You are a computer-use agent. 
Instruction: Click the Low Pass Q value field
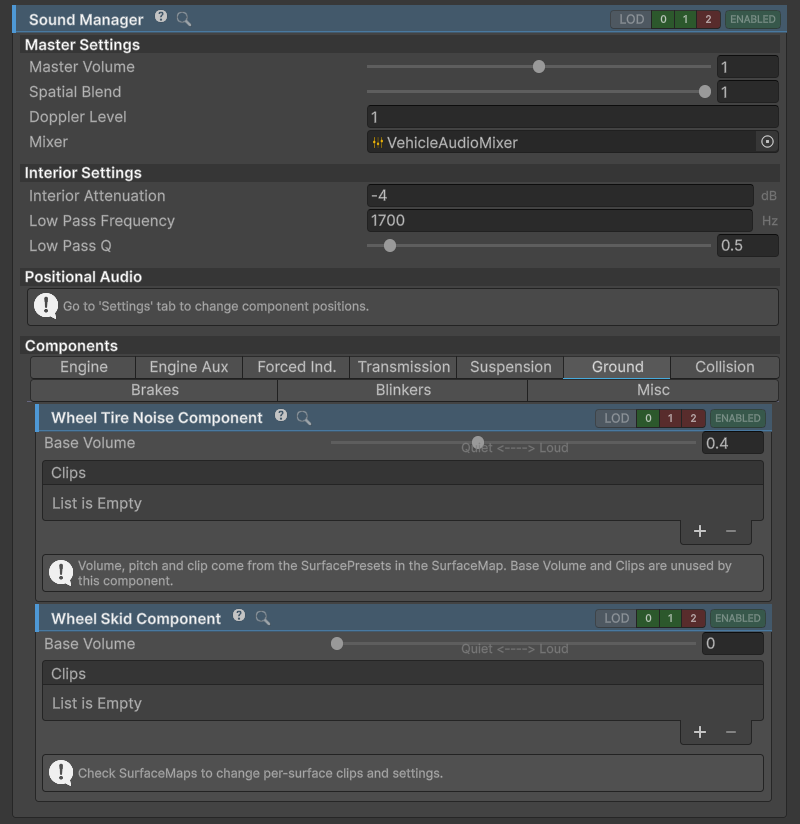tap(747, 245)
